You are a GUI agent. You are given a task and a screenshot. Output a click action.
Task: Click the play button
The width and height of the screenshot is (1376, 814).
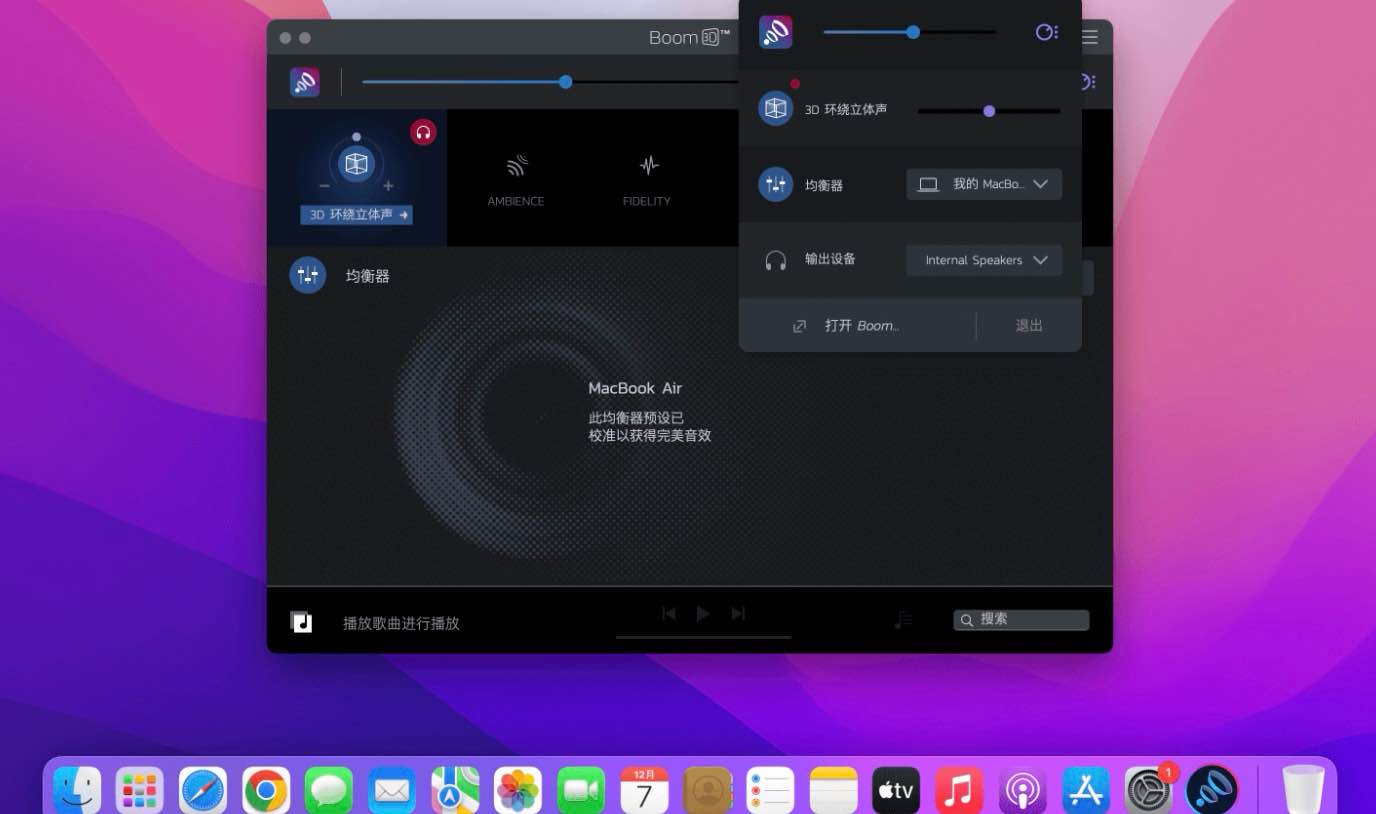703,613
